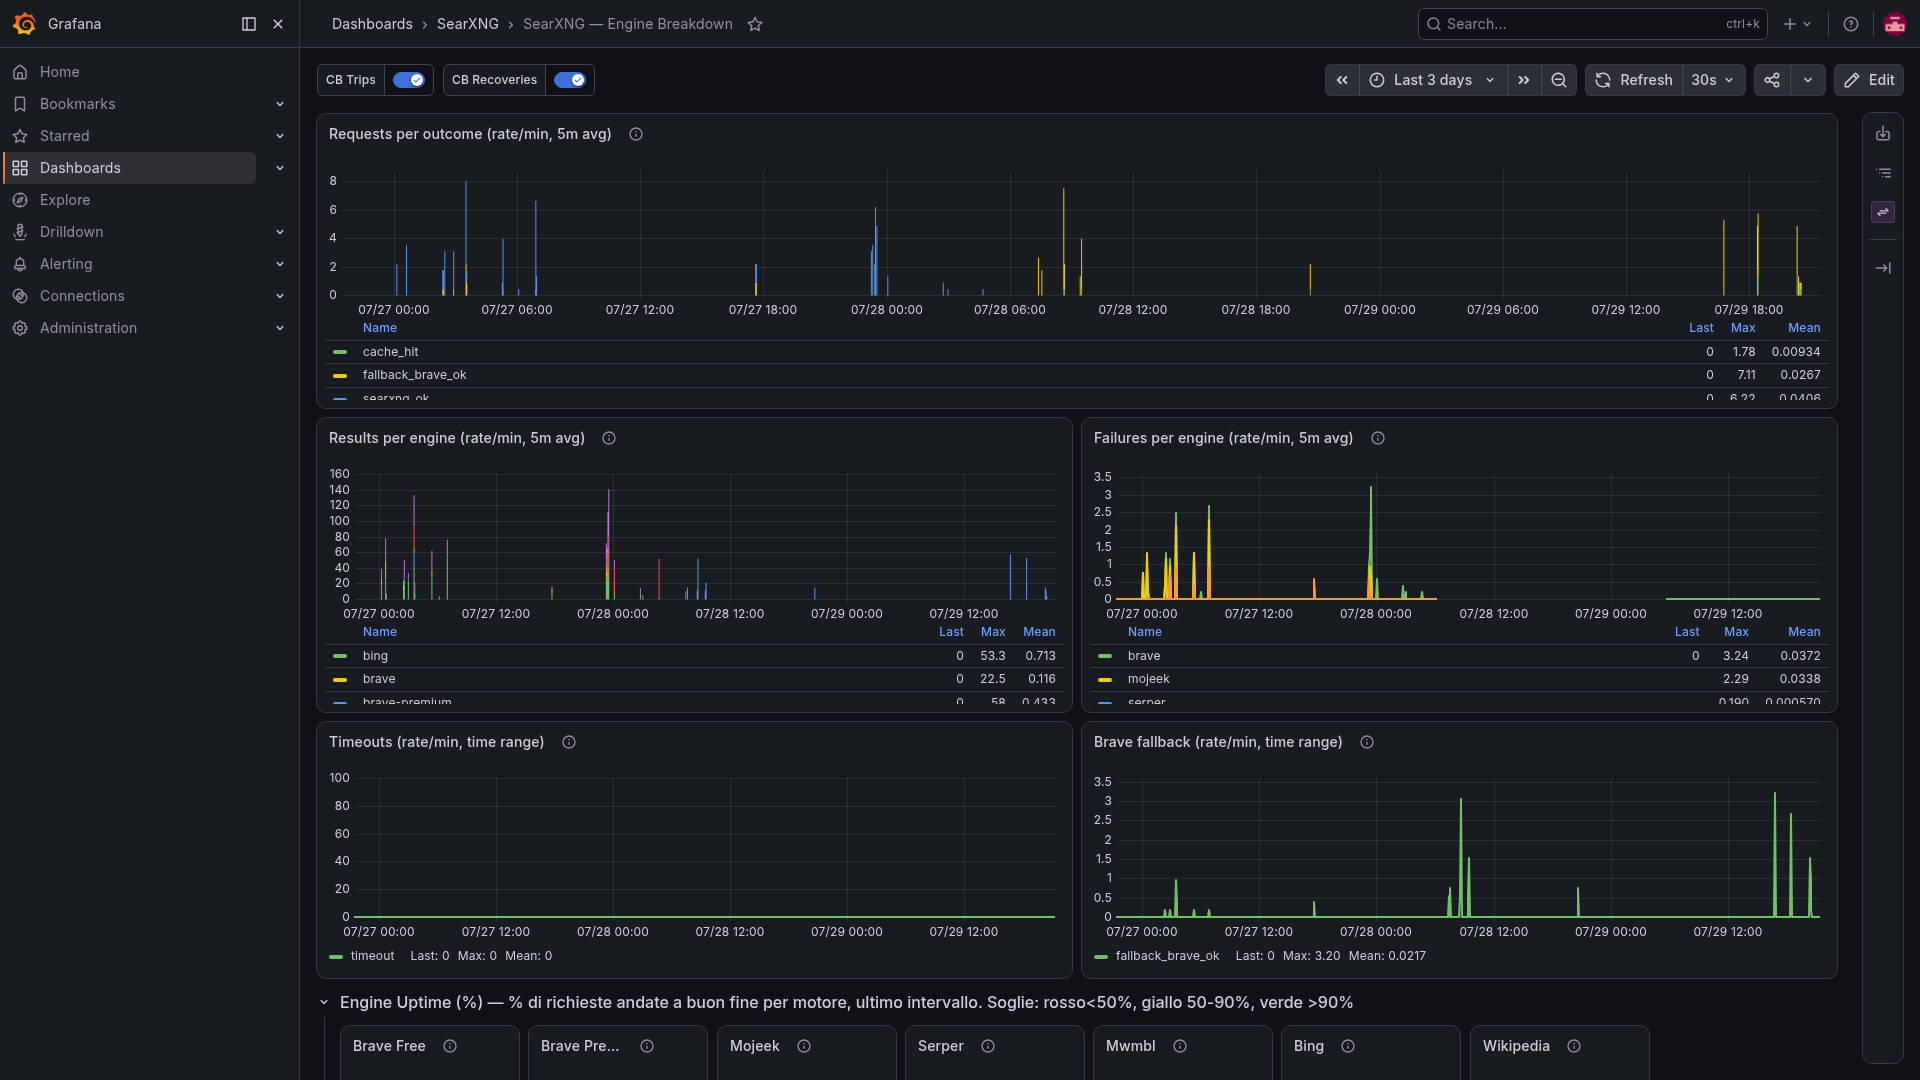Image resolution: width=1920 pixels, height=1080 pixels.
Task: Star the Engine Breakdown dashboard
Action: (x=755, y=24)
